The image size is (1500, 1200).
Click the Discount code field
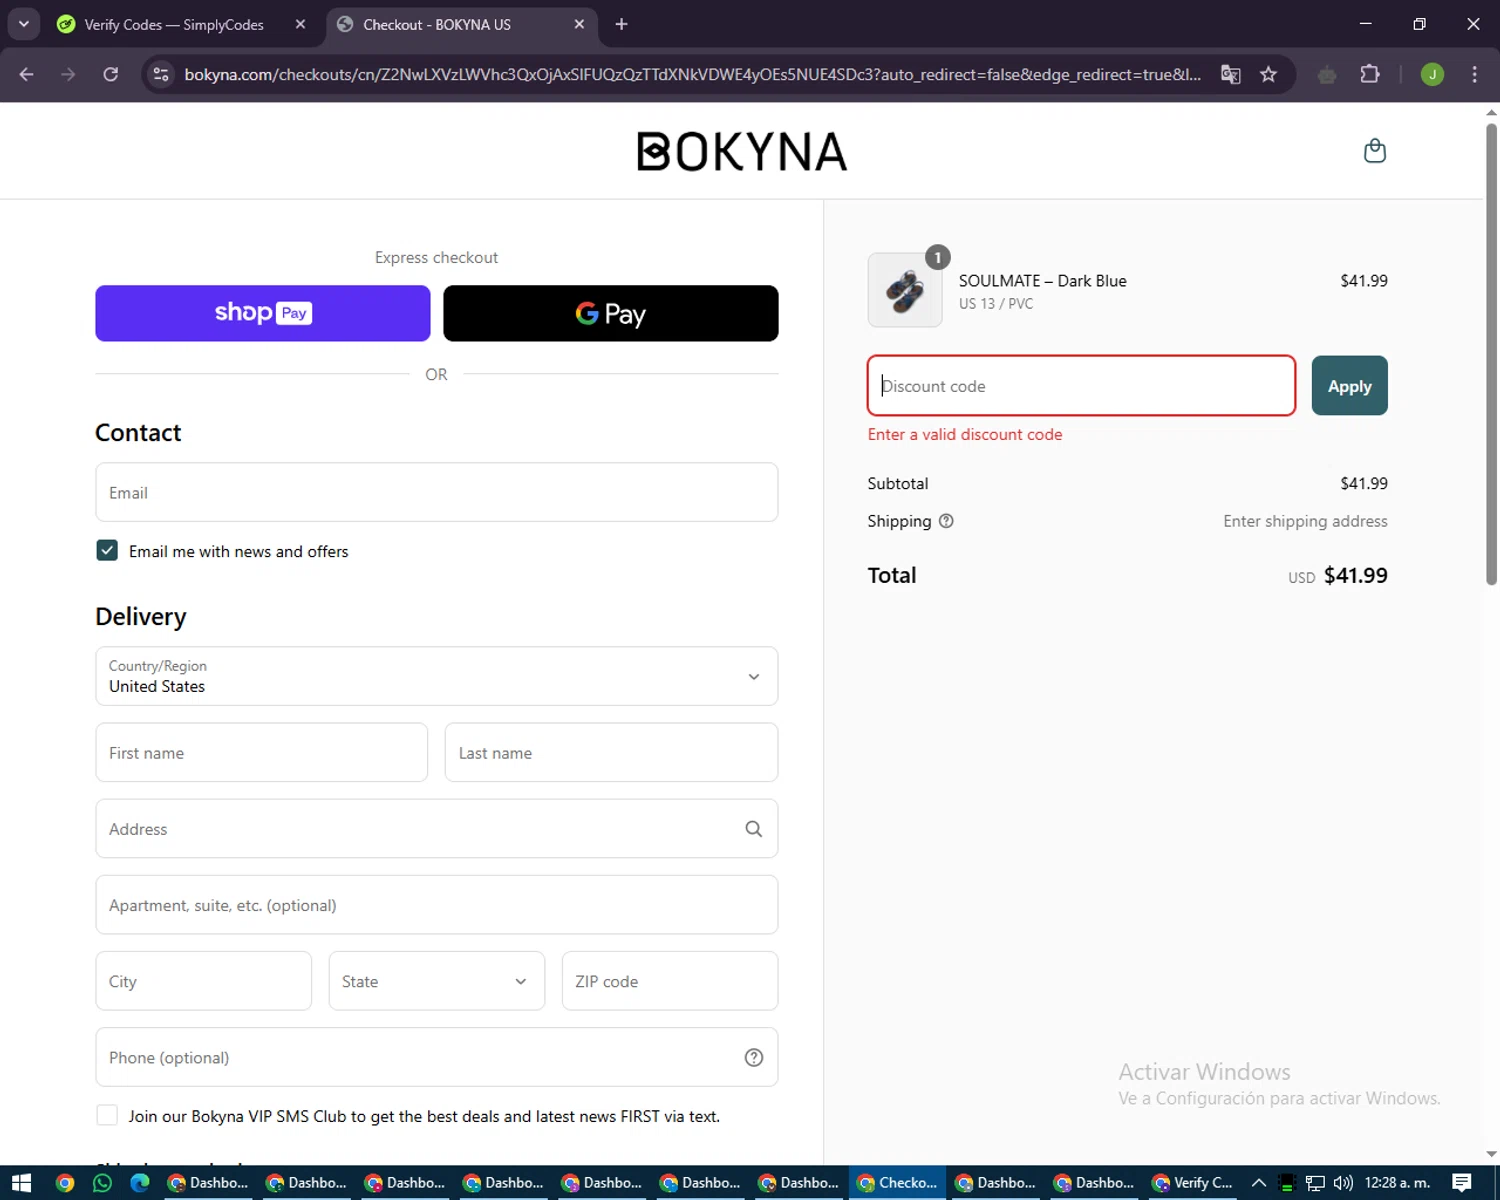click(x=1081, y=386)
